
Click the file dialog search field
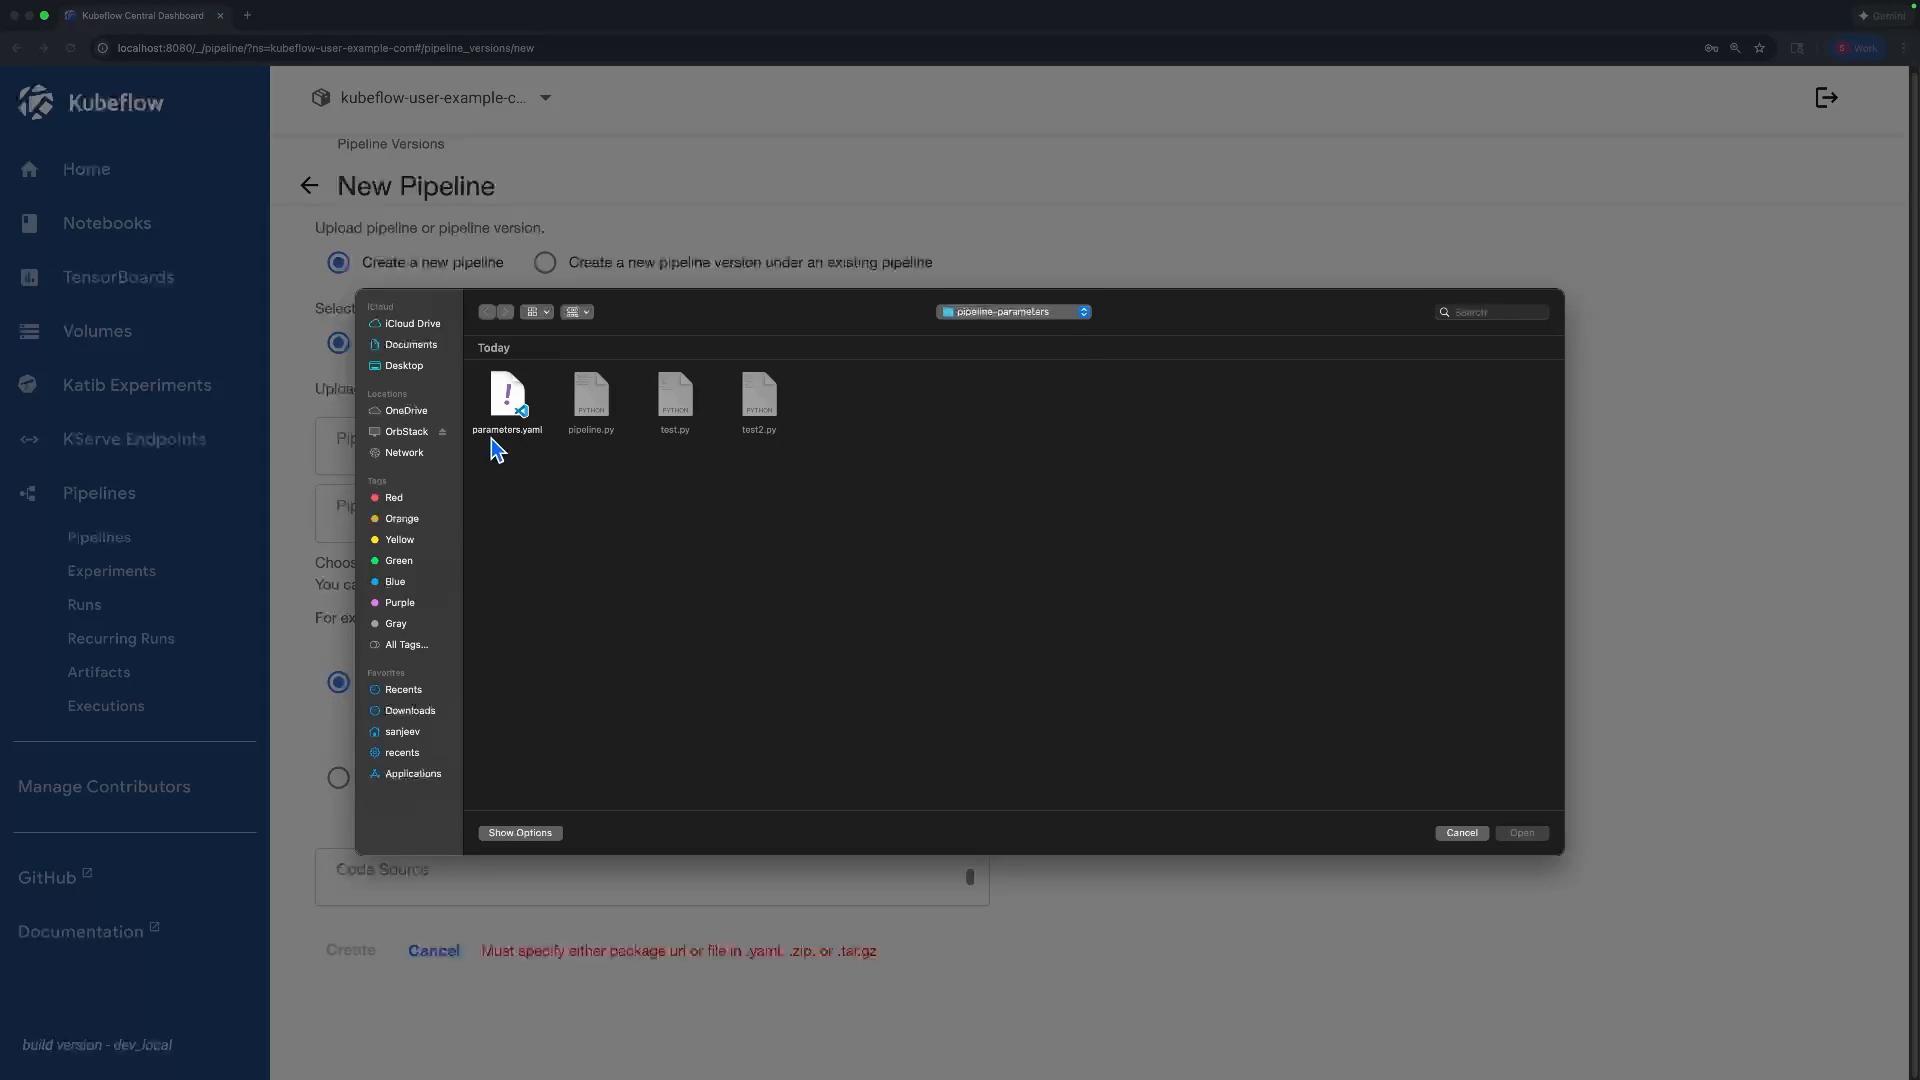click(x=1492, y=312)
